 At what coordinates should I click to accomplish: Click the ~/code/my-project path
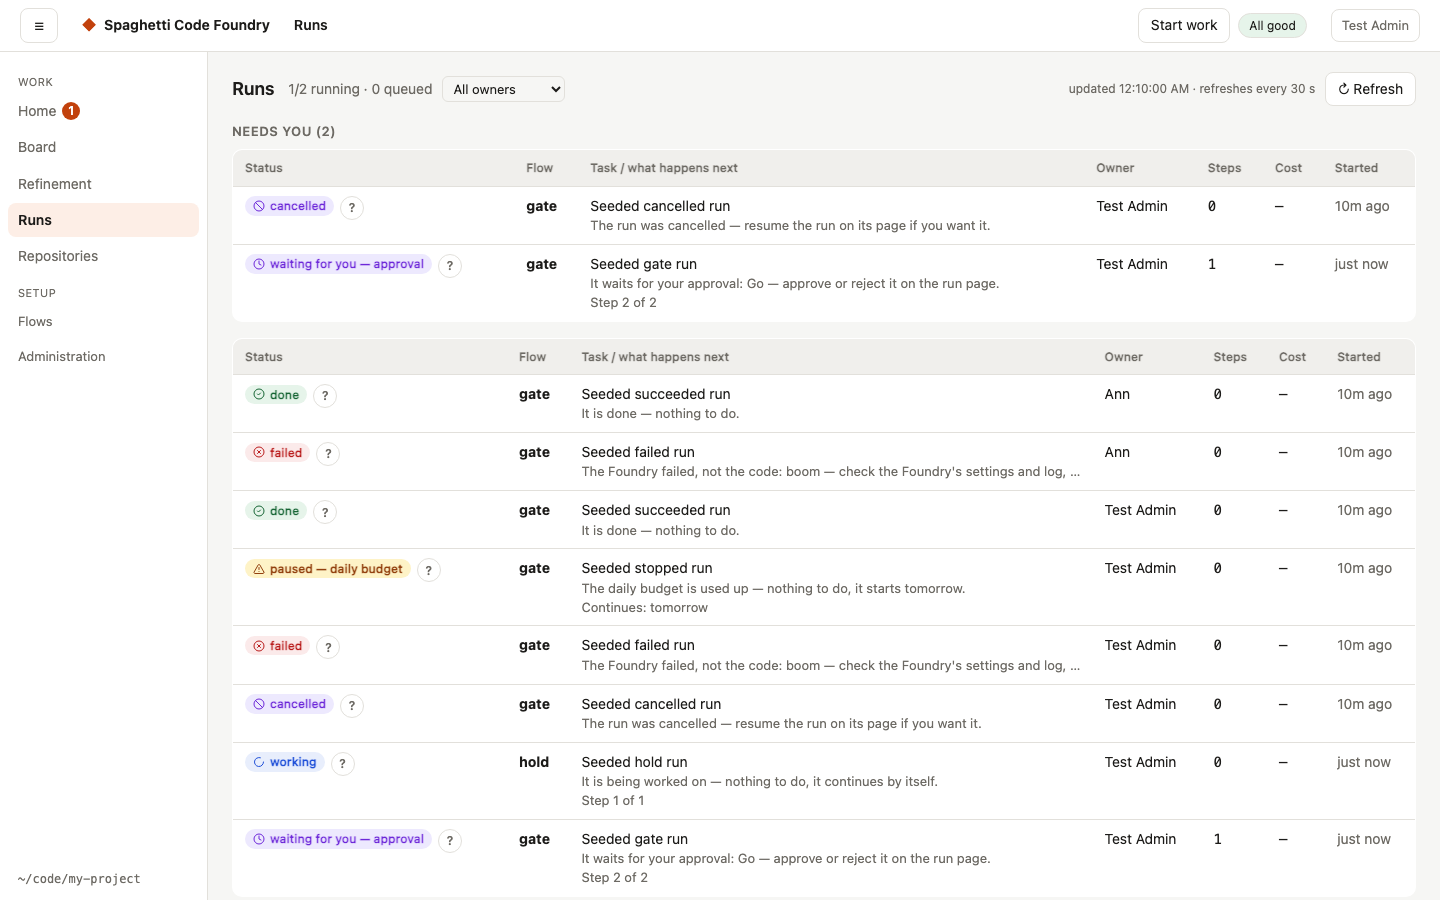pos(79,879)
